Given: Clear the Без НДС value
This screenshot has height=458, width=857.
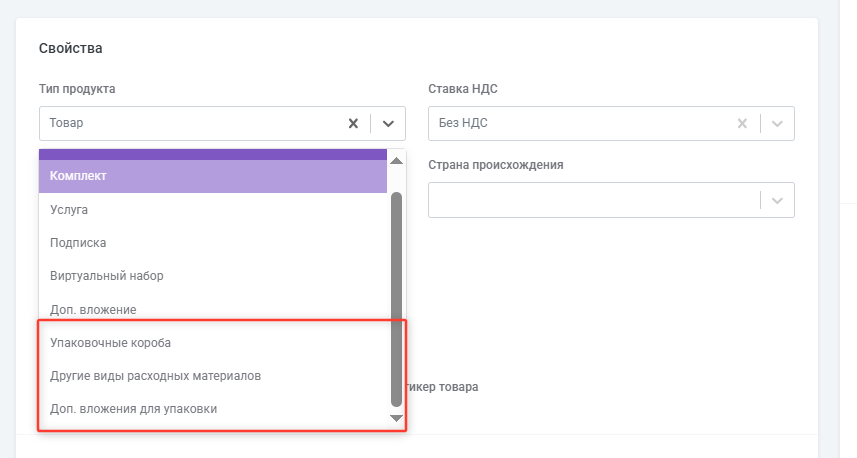Looking at the screenshot, I should coord(742,124).
